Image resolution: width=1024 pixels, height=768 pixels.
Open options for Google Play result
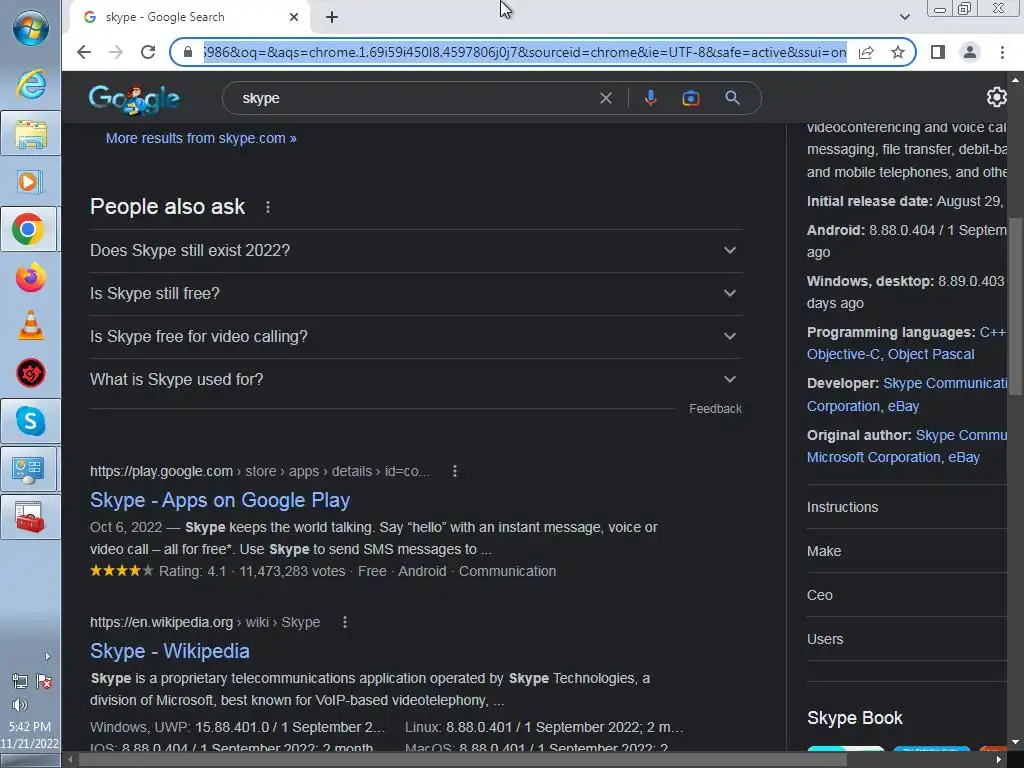[x=455, y=471]
